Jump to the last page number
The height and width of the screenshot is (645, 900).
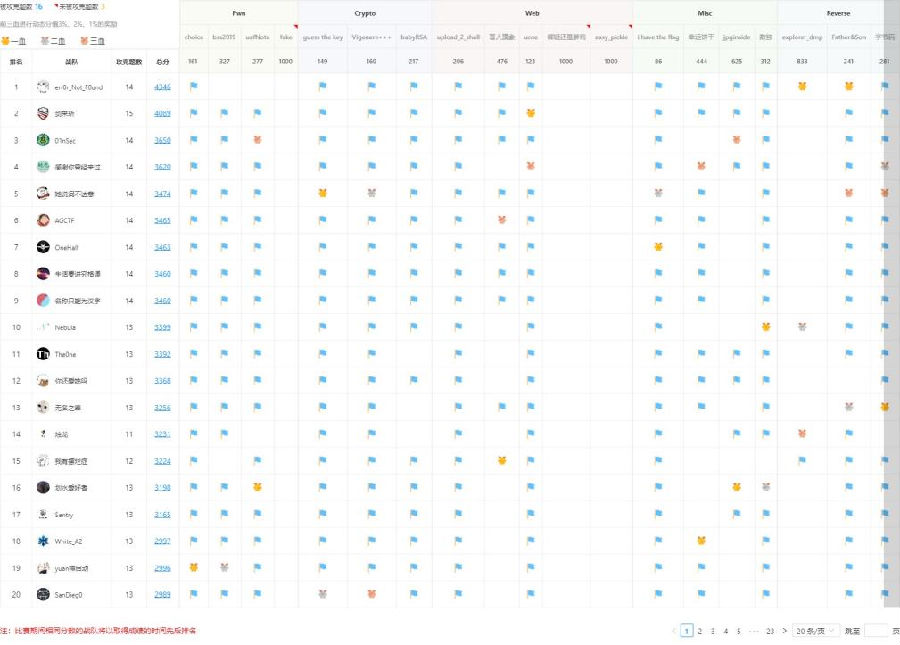(x=770, y=631)
